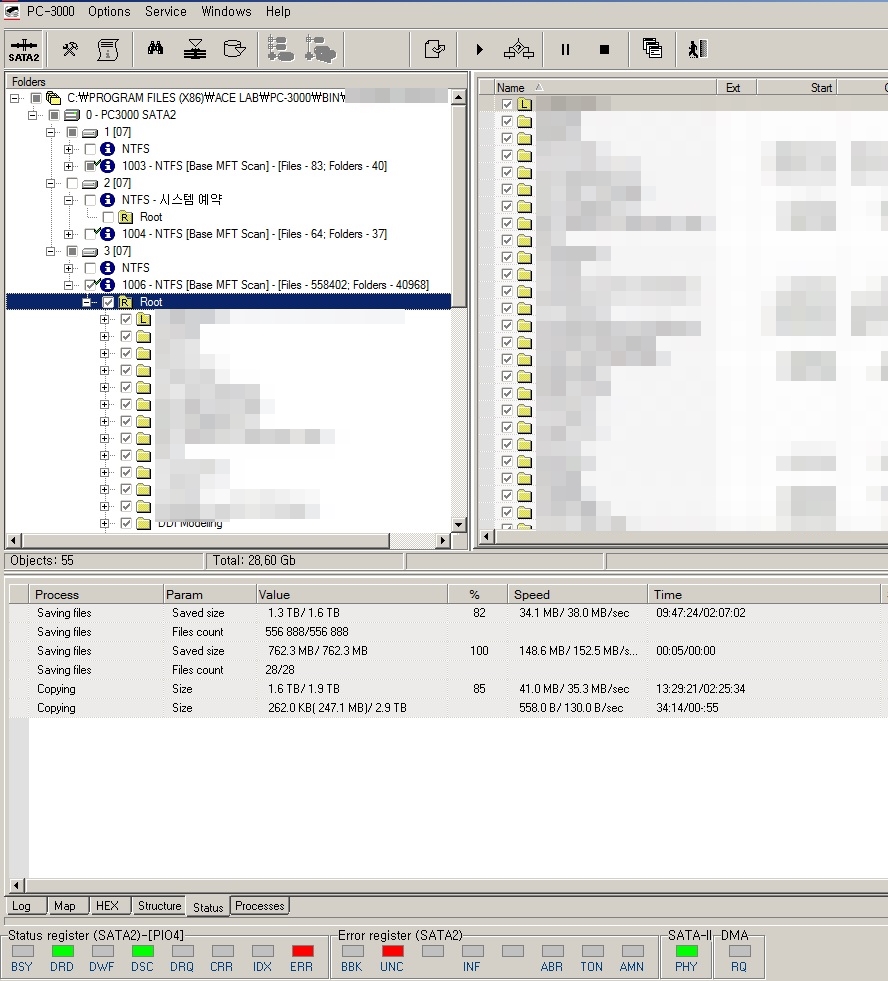888x981 pixels.
Task: Click the checked document task icon
Action: coord(434,49)
